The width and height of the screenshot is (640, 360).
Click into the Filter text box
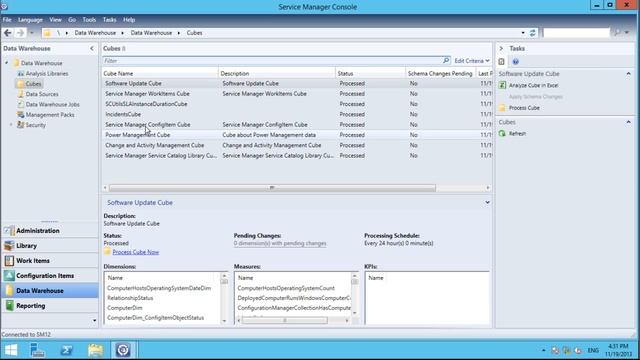(x=272, y=61)
